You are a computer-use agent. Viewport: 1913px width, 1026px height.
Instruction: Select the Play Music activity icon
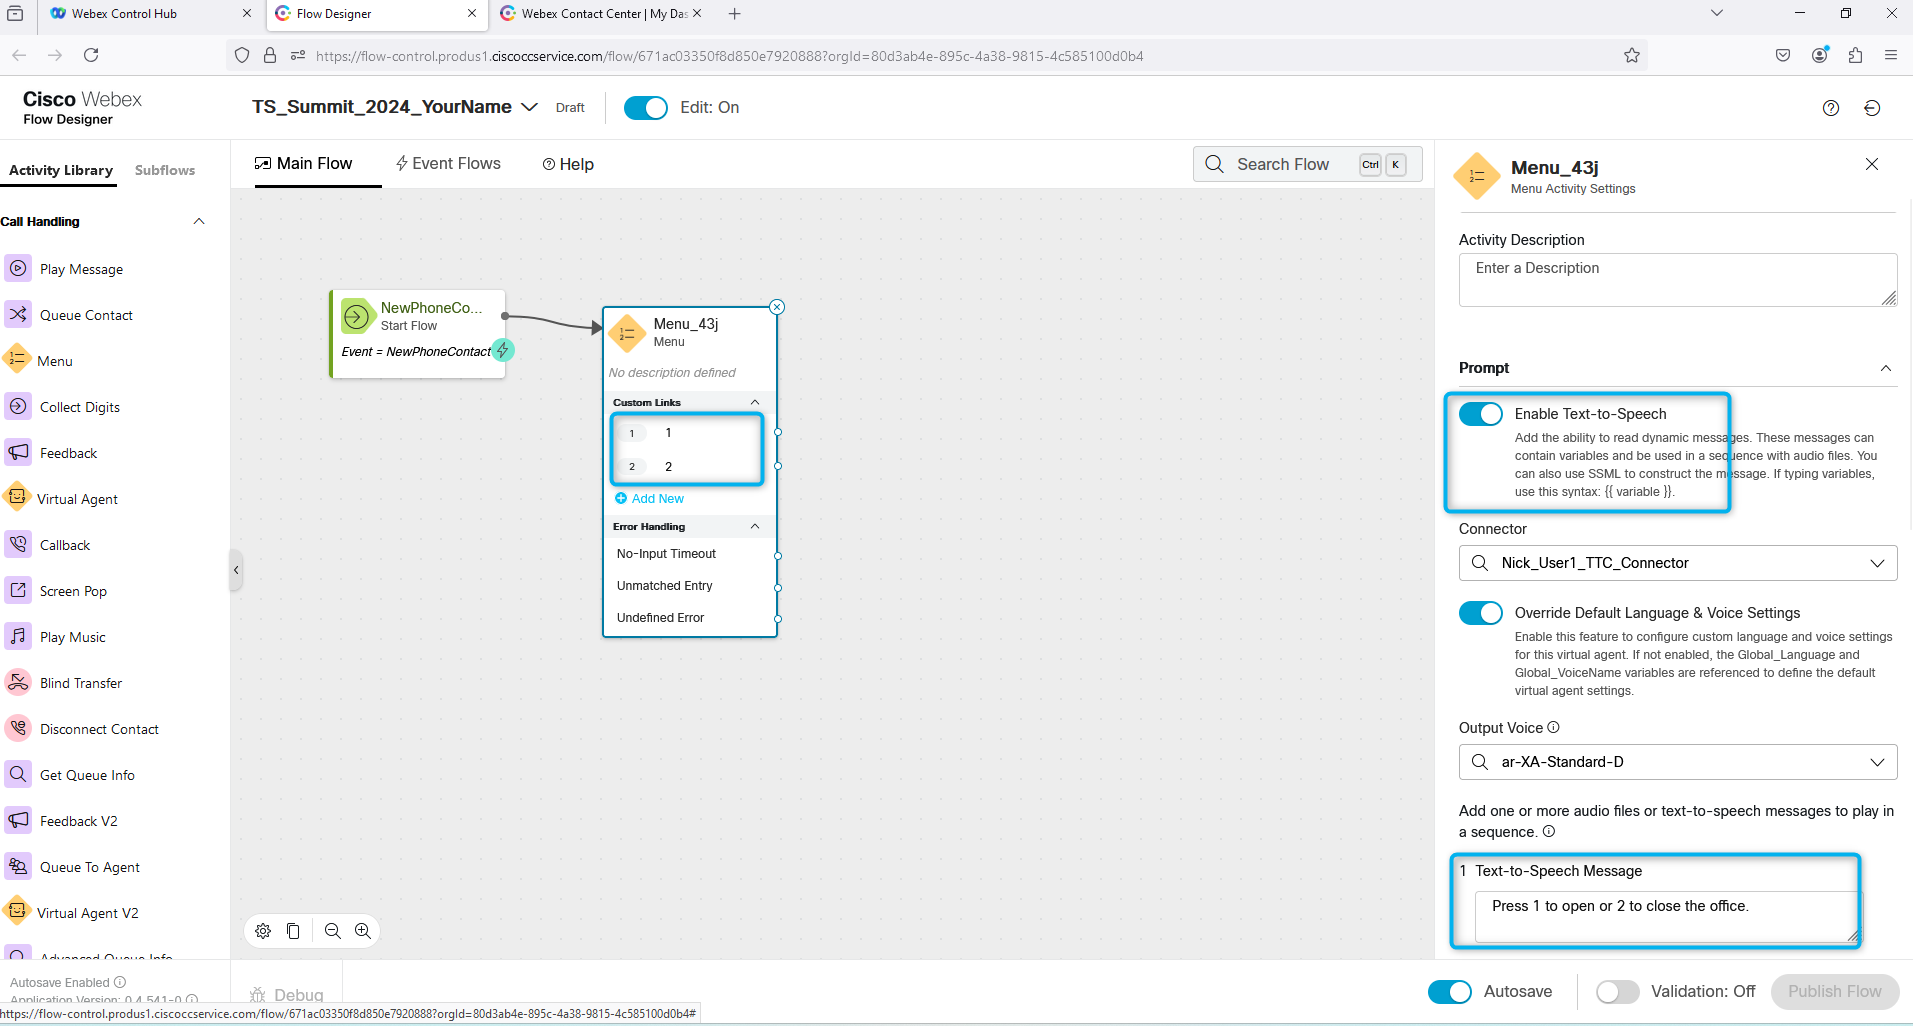(18, 636)
